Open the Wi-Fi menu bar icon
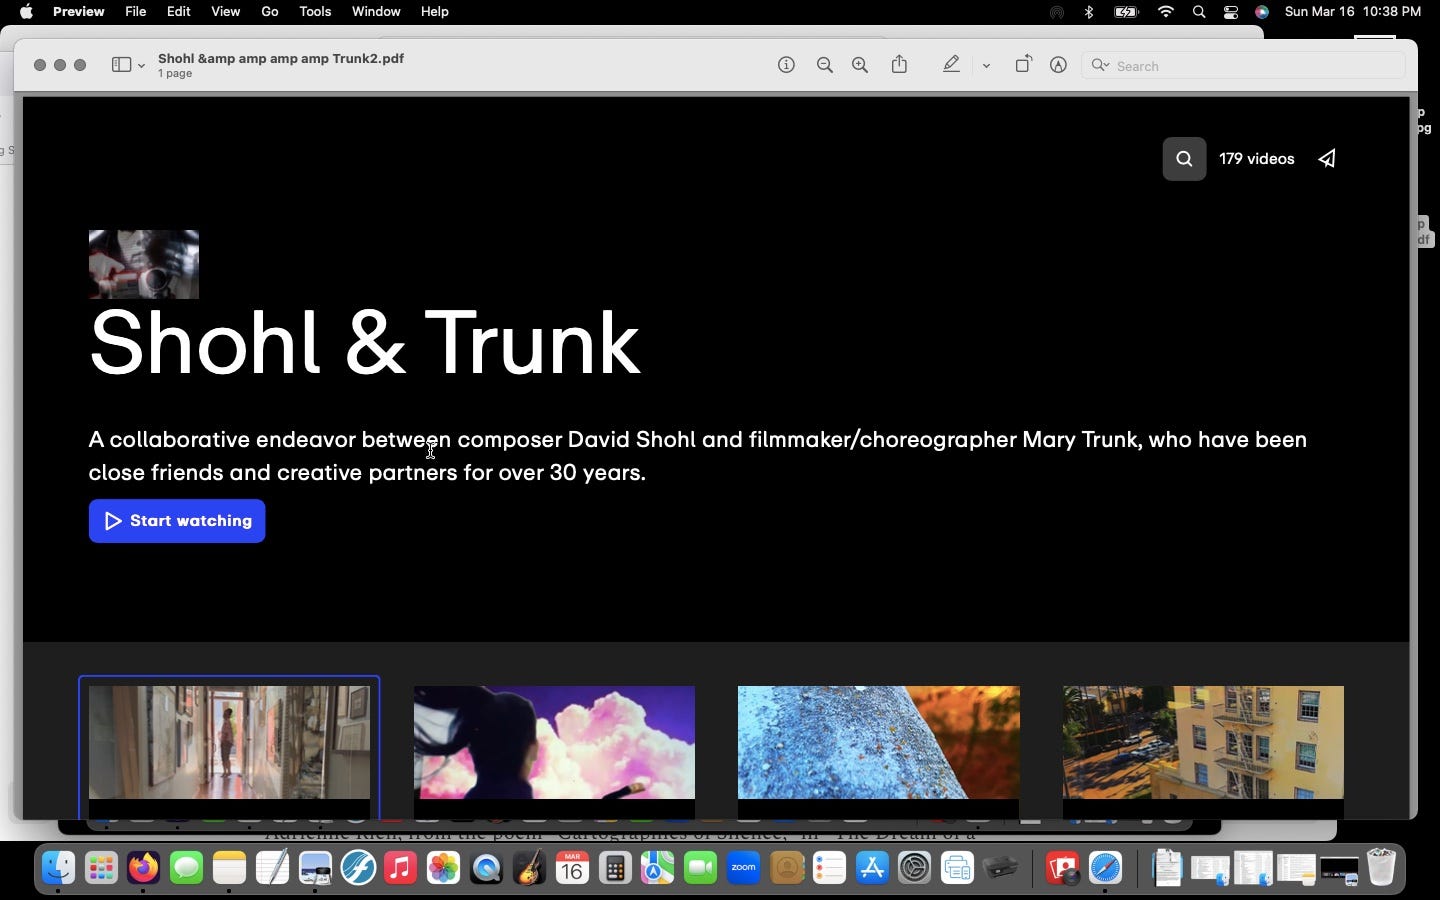The image size is (1440, 900). [1166, 12]
